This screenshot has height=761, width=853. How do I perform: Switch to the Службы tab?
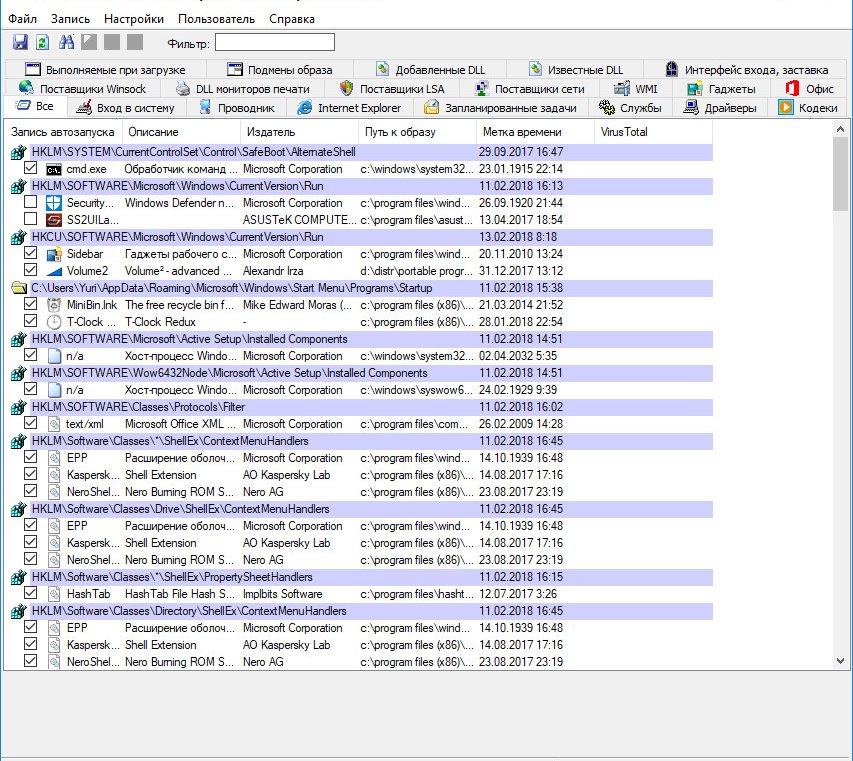[631, 108]
